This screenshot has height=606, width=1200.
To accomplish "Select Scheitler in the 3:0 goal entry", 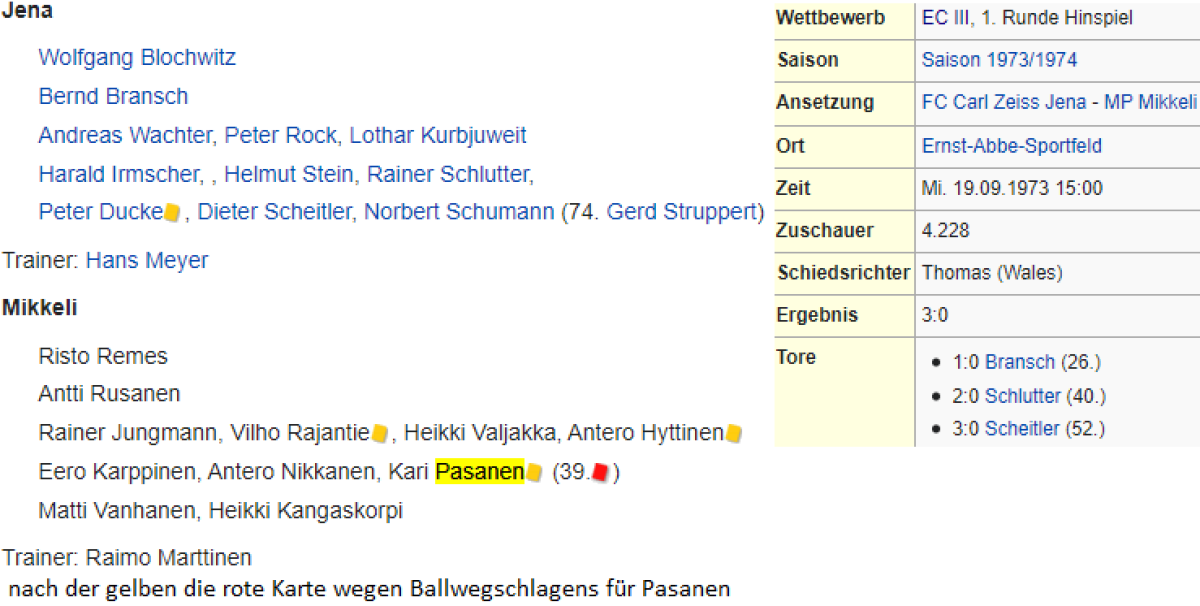I will click(x=1022, y=429).
